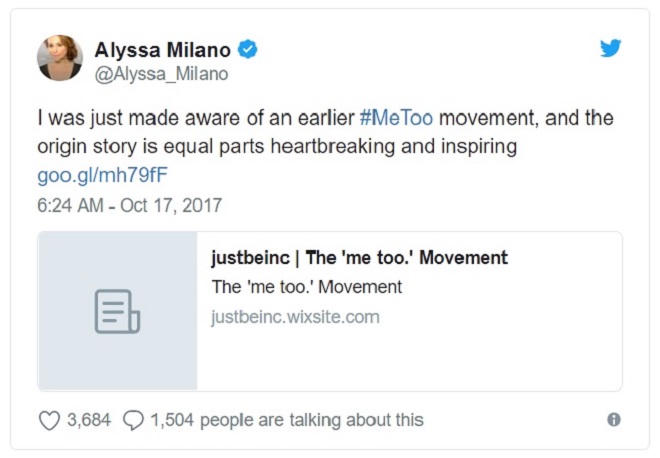Click the Twitter bird logo
The width and height of the screenshot is (660, 458).
(610, 47)
